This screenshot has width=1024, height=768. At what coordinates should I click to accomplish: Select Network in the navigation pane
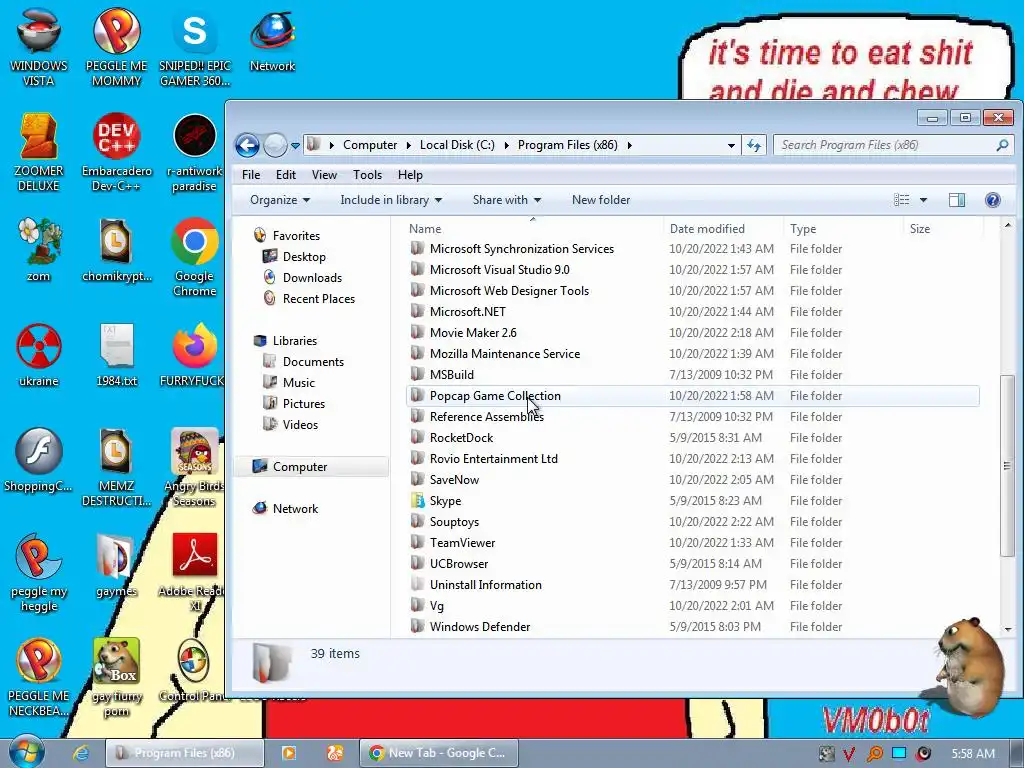(286, 509)
